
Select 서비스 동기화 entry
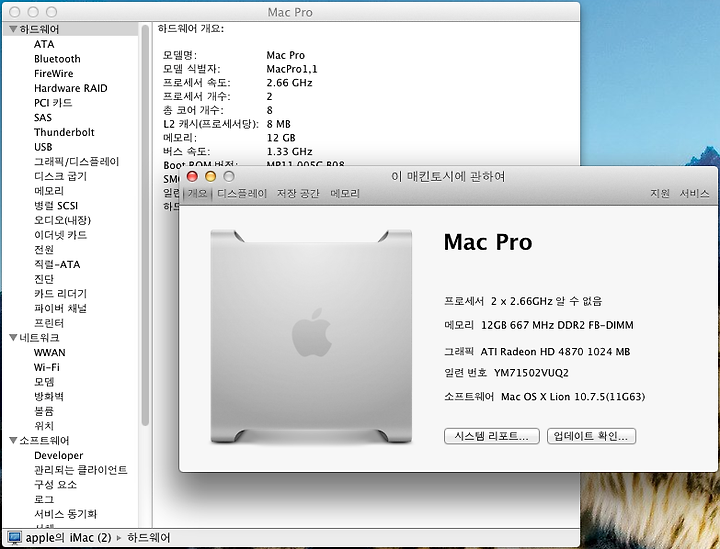[65, 514]
